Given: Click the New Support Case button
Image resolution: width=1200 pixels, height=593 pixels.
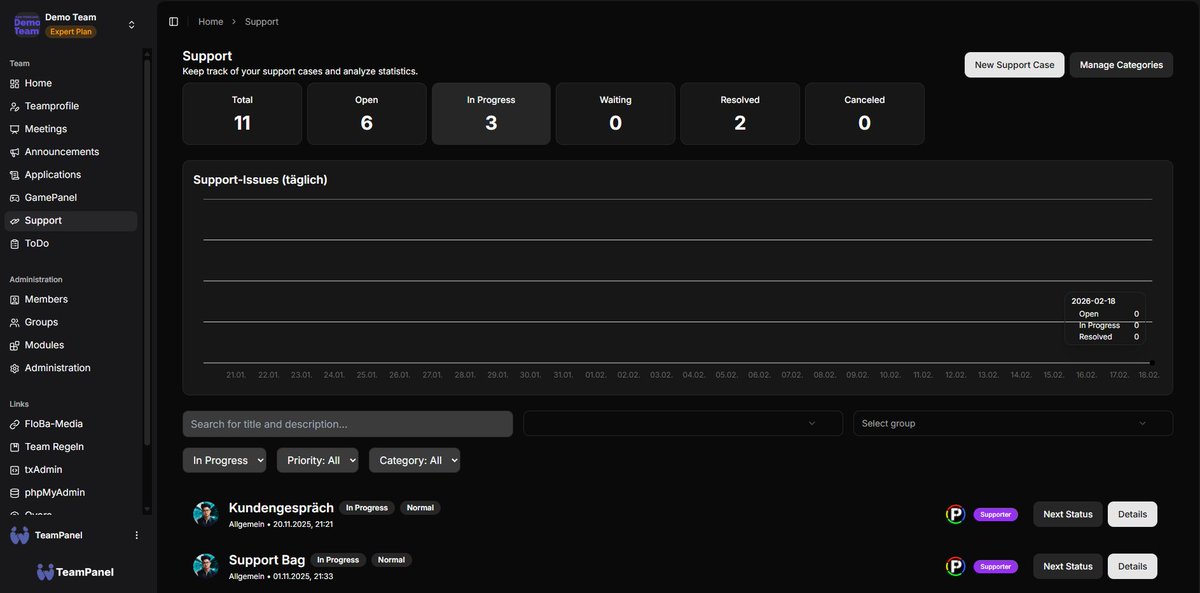Looking at the screenshot, I should point(1013,64).
